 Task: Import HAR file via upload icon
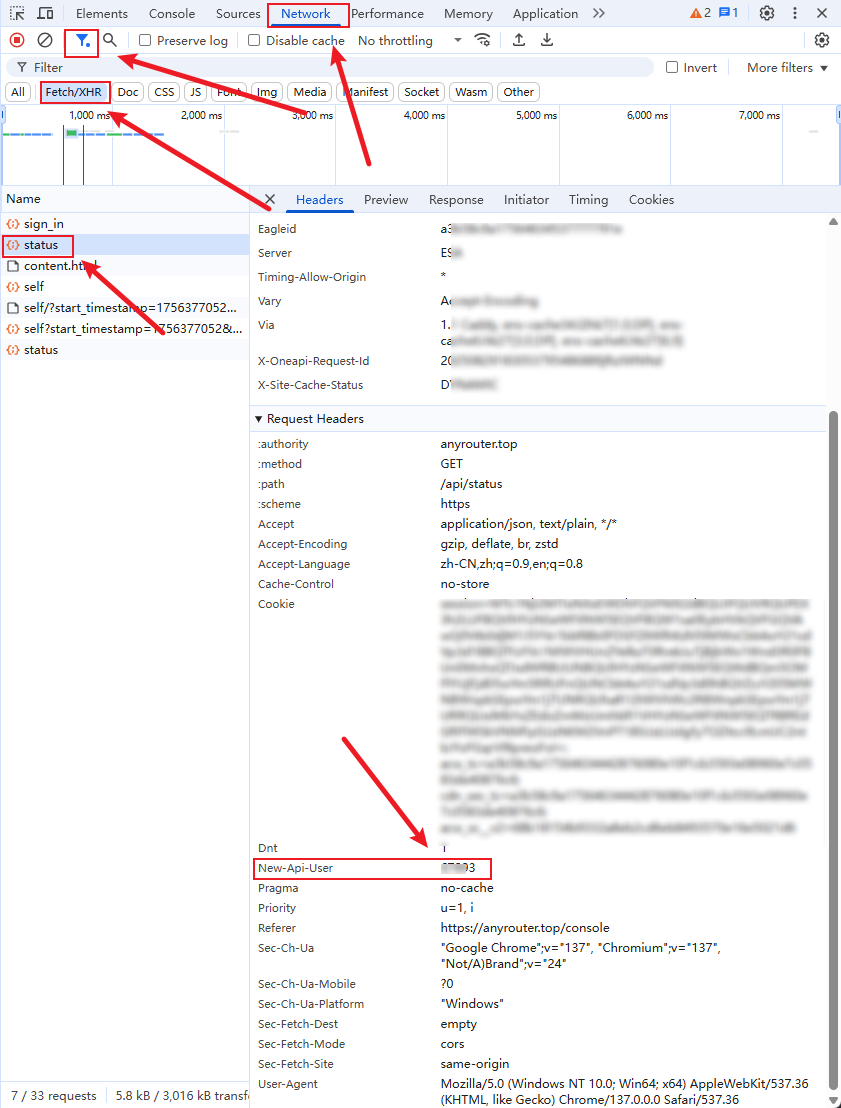point(518,40)
